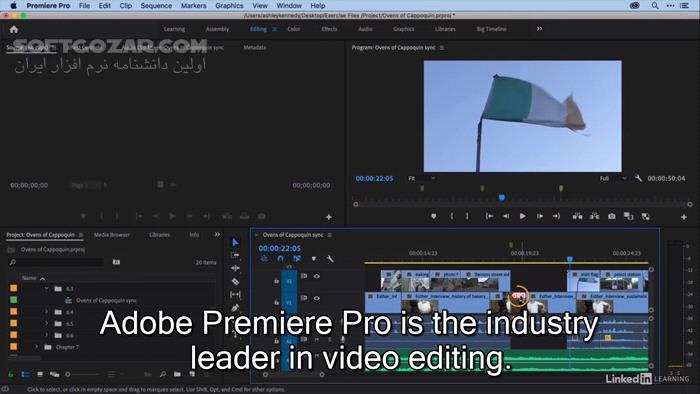The image size is (700, 394).
Task: Switch to Media Browser panel tab
Action: tap(112, 235)
